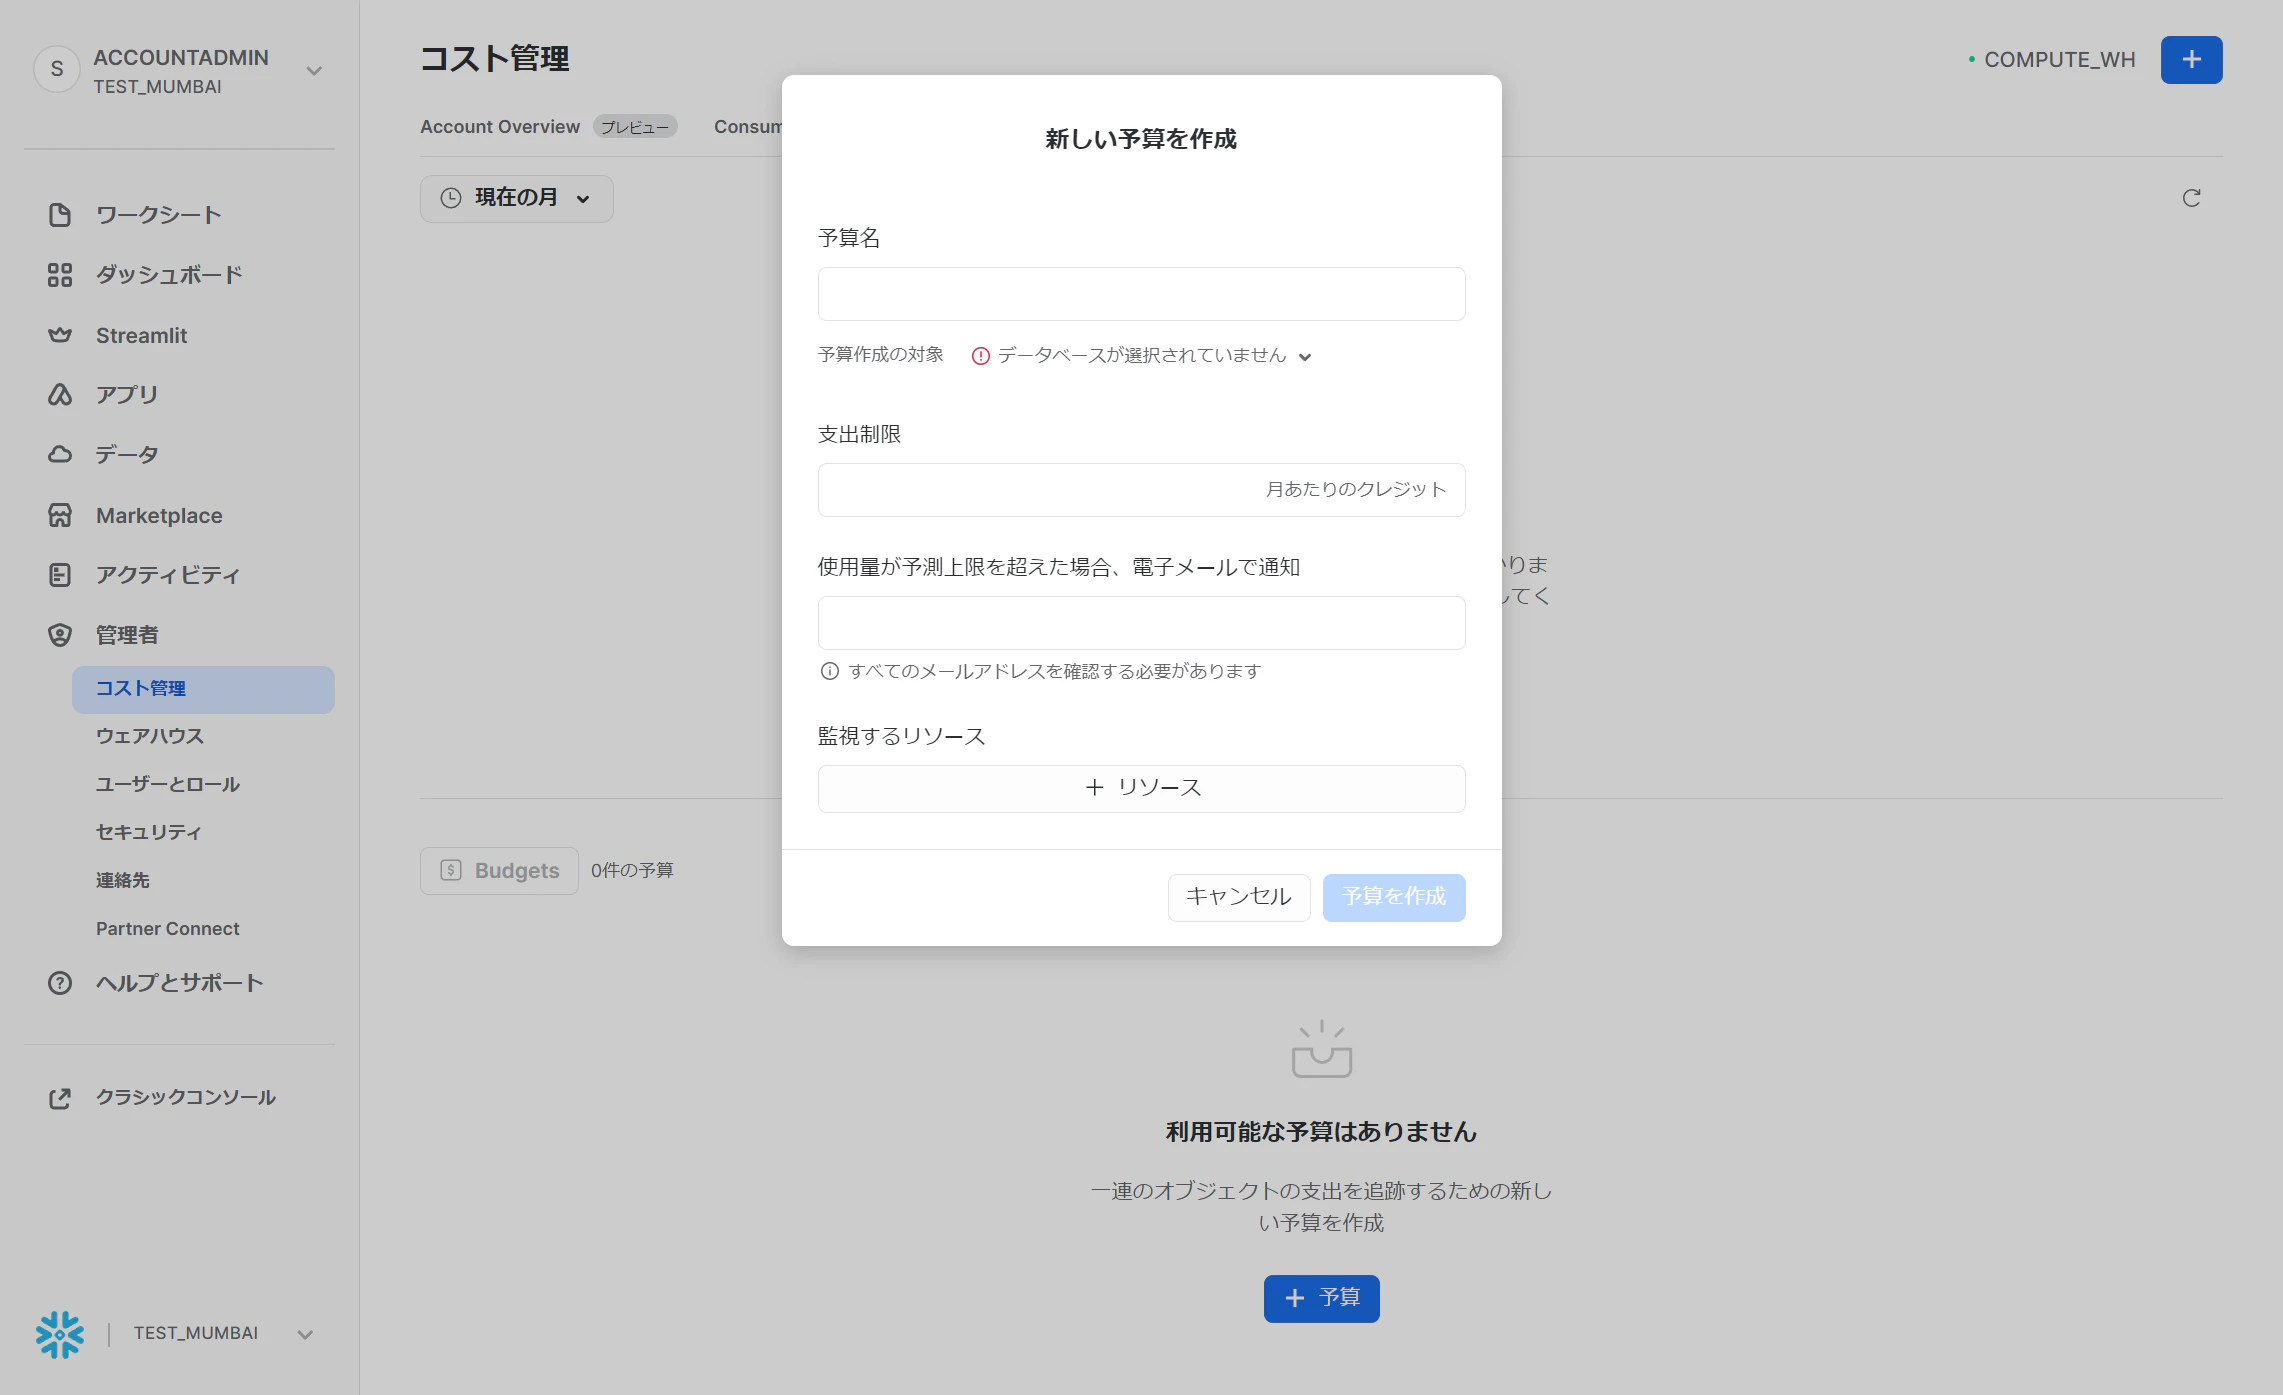Screen dimensions: 2283x1395
Task: Click the Snowflake logo at bottom left
Action: pyautogui.click(x=60, y=1334)
